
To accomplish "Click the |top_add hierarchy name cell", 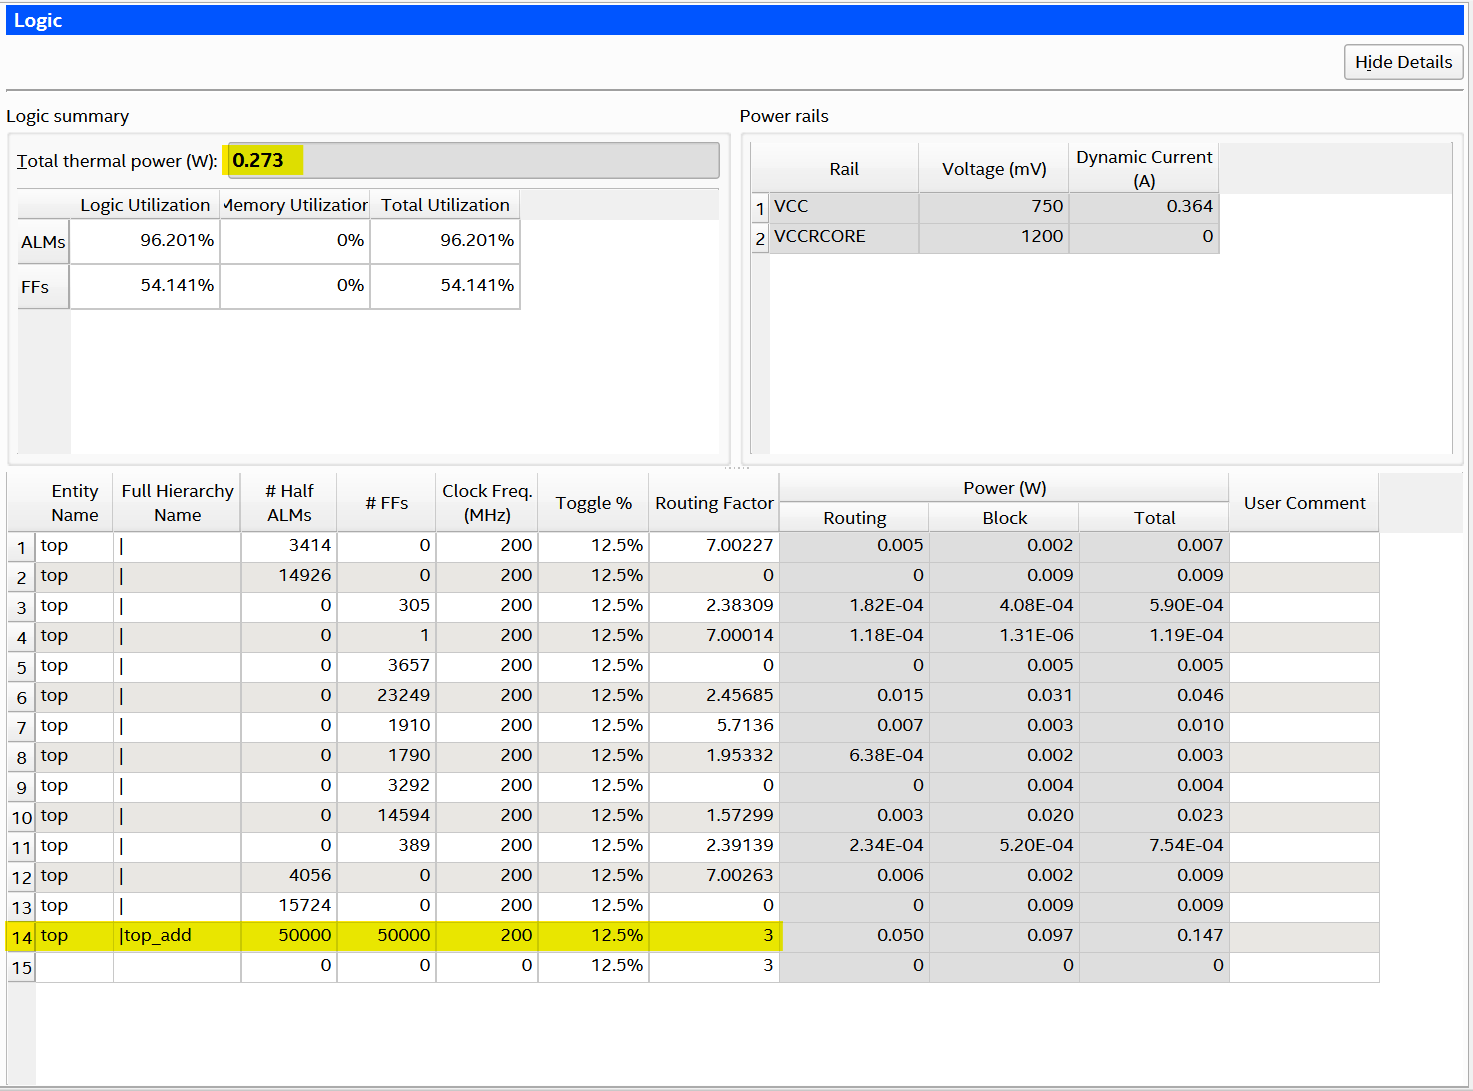I will tap(177, 936).
